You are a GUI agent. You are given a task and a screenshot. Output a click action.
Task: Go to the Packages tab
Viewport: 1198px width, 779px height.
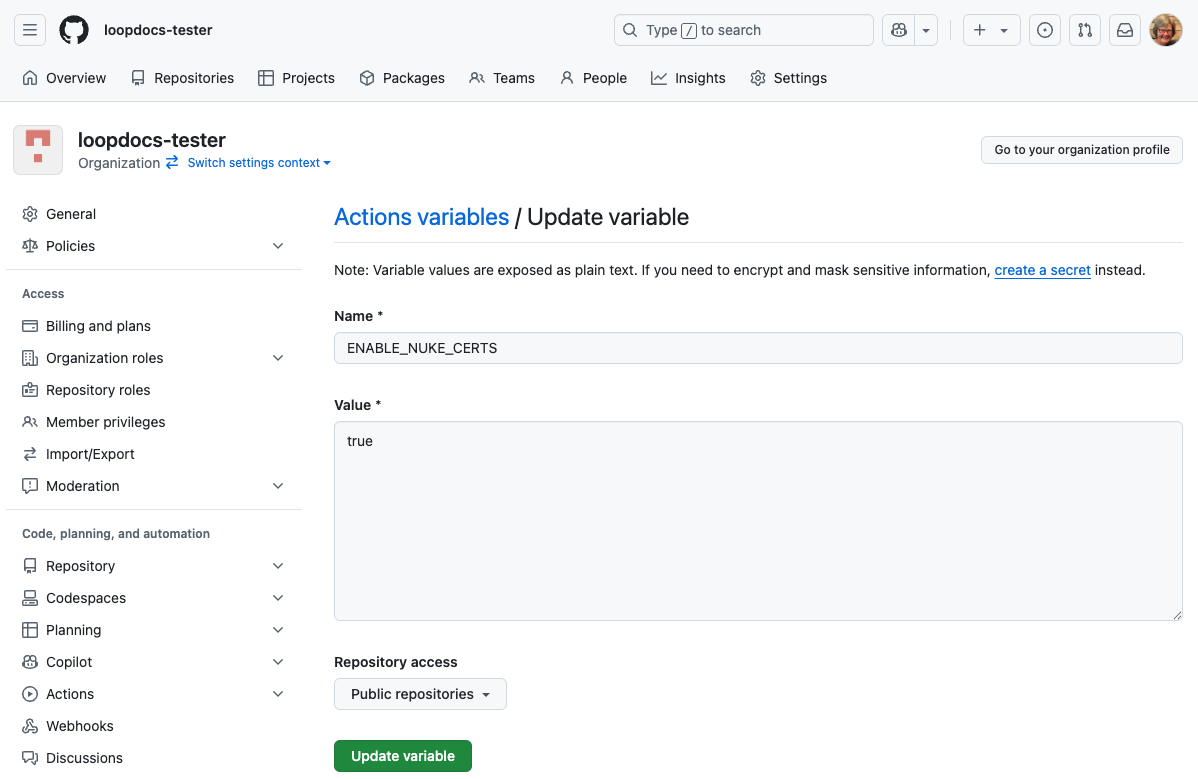point(402,78)
